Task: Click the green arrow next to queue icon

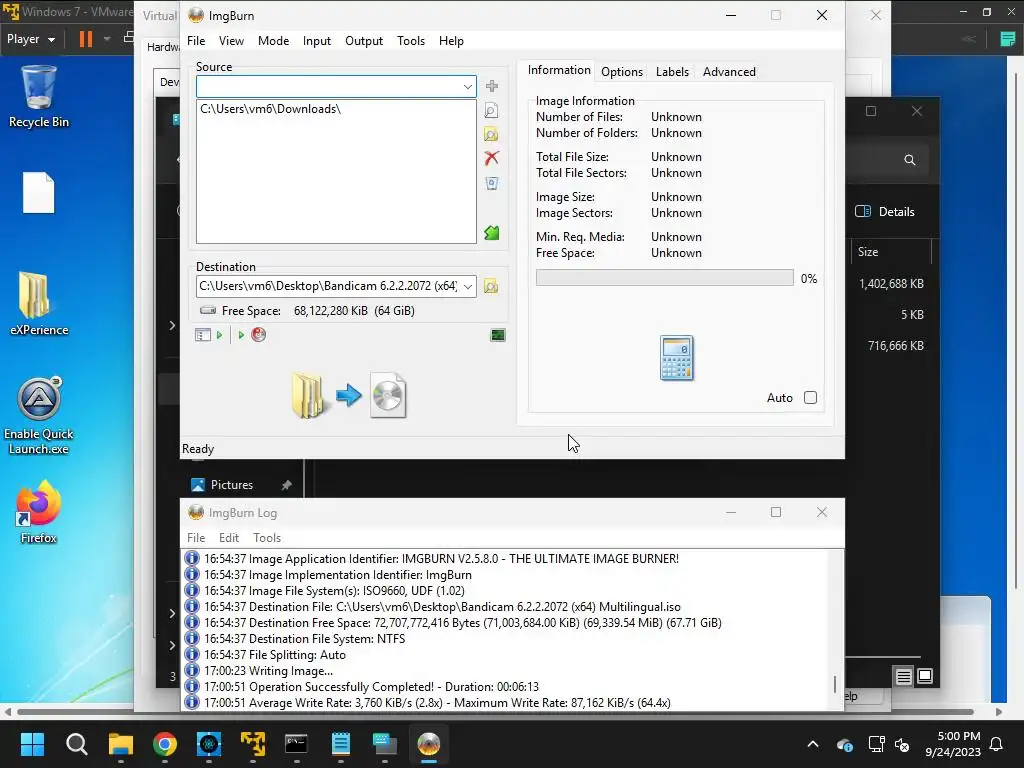Action: click(x=219, y=335)
